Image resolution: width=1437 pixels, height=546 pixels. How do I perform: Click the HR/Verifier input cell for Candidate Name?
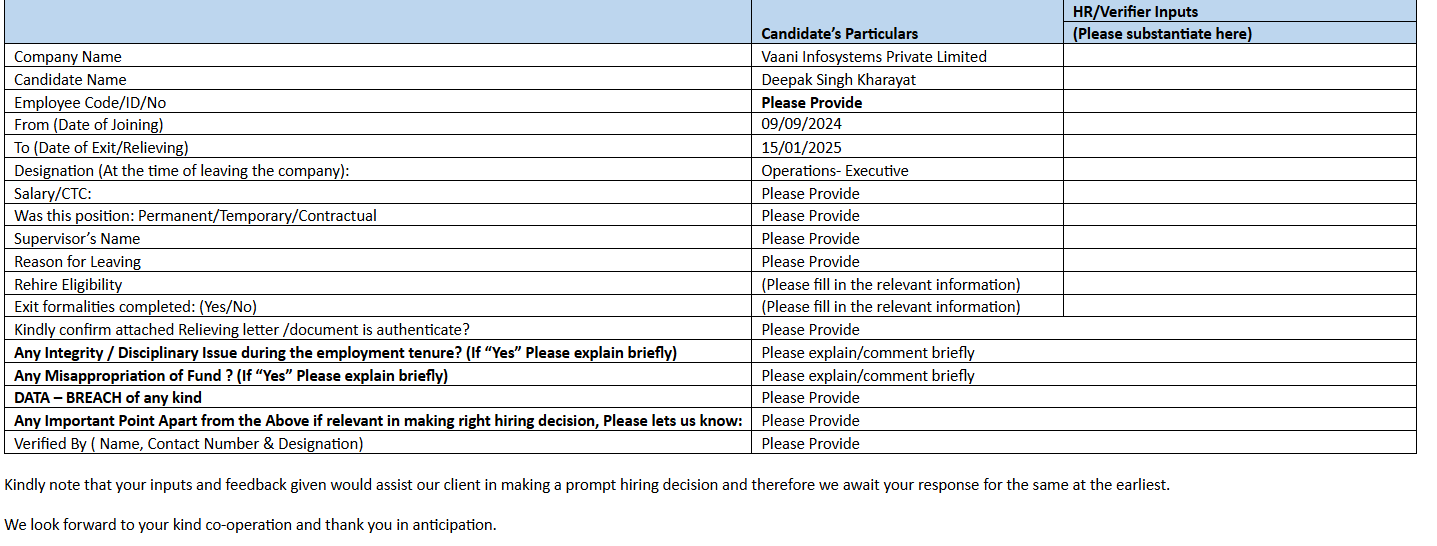click(1239, 79)
